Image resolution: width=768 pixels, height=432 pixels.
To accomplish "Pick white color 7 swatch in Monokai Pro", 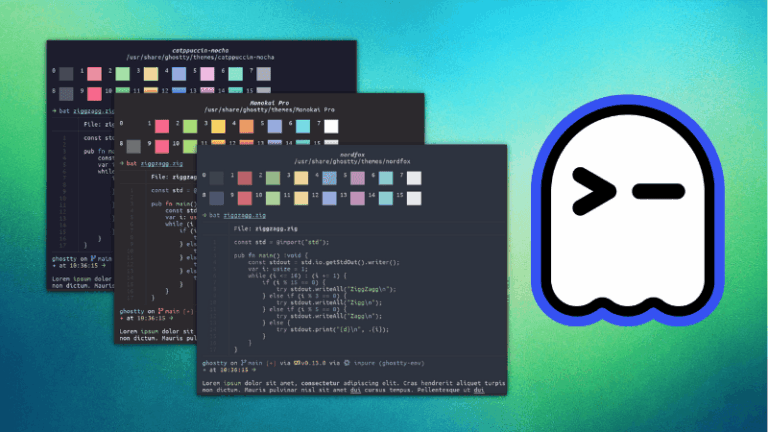I will coord(332,126).
